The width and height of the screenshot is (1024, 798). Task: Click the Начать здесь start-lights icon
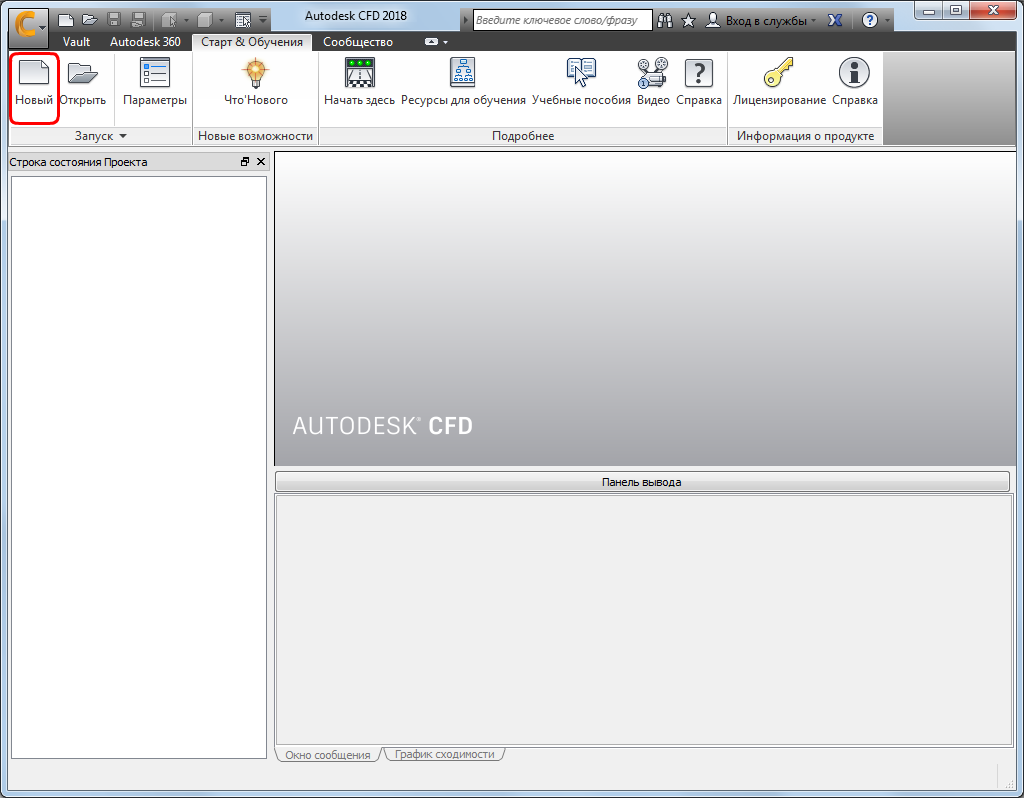click(x=359, y=72)
